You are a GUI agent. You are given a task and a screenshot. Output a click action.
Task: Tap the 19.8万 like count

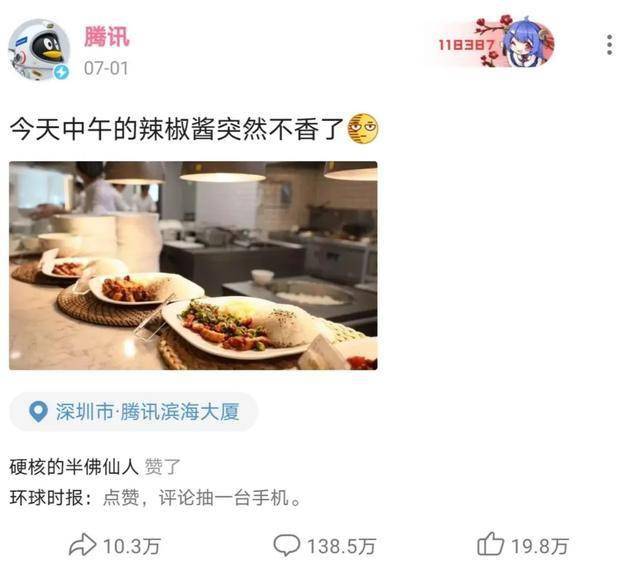tap(540, 546)
